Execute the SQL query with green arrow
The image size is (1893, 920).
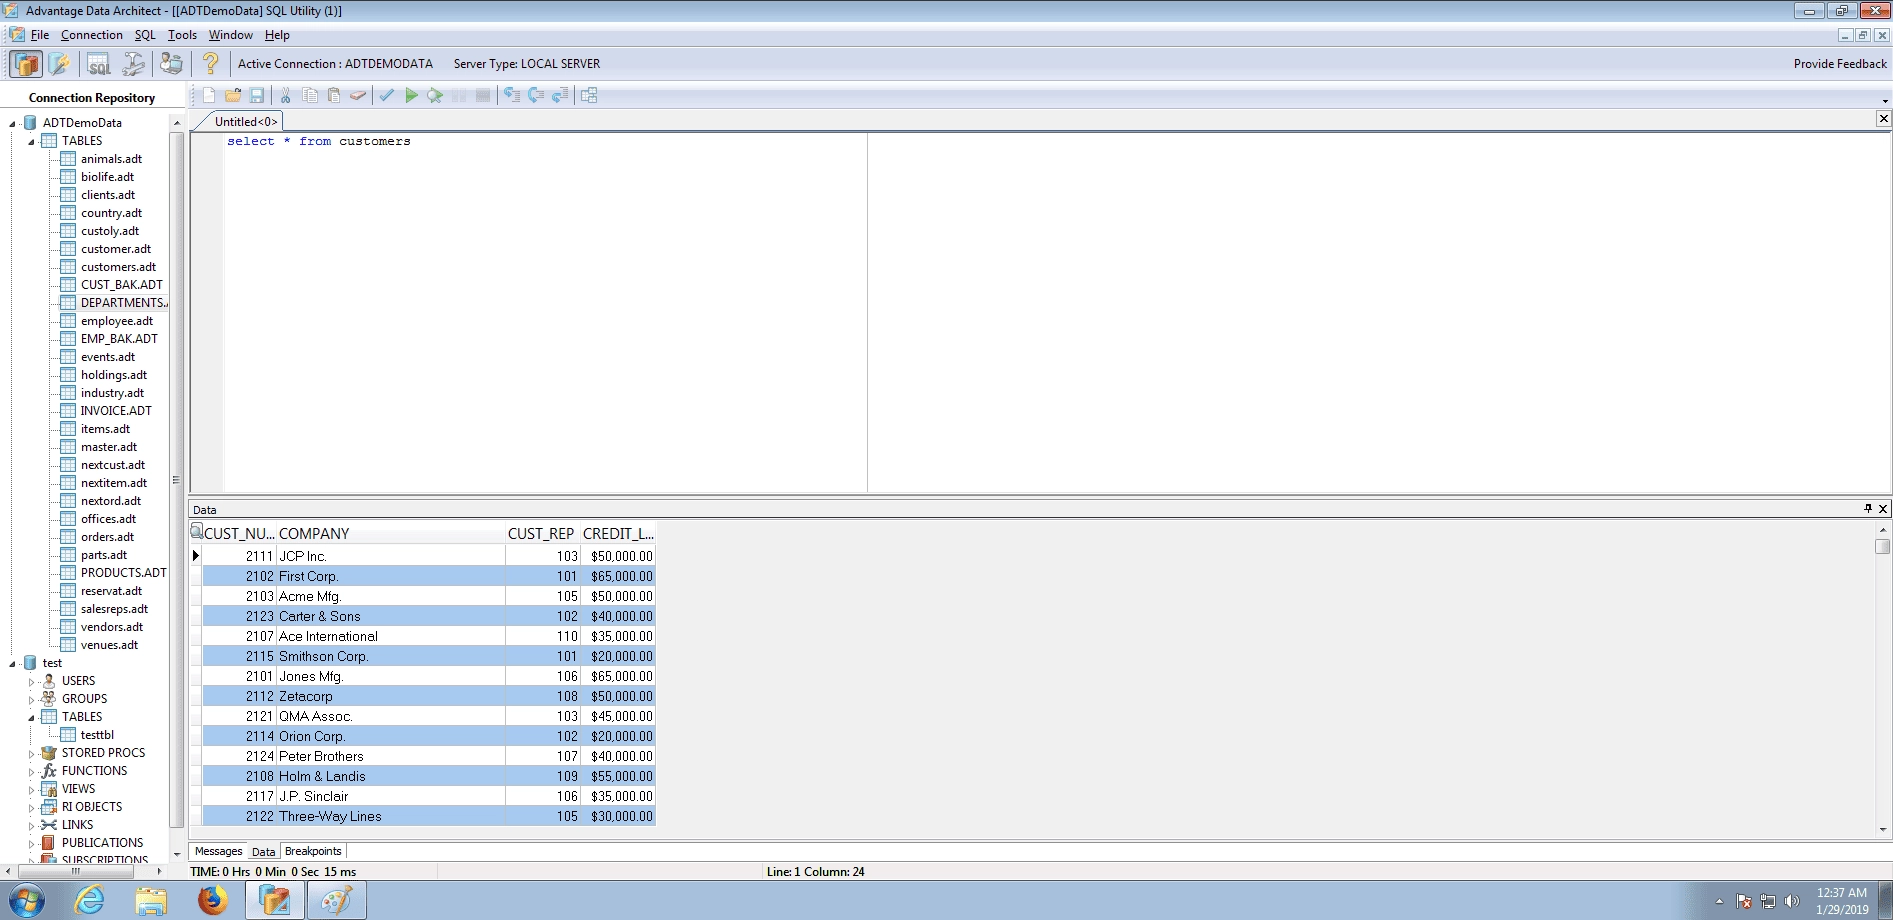tap(411, 96)
